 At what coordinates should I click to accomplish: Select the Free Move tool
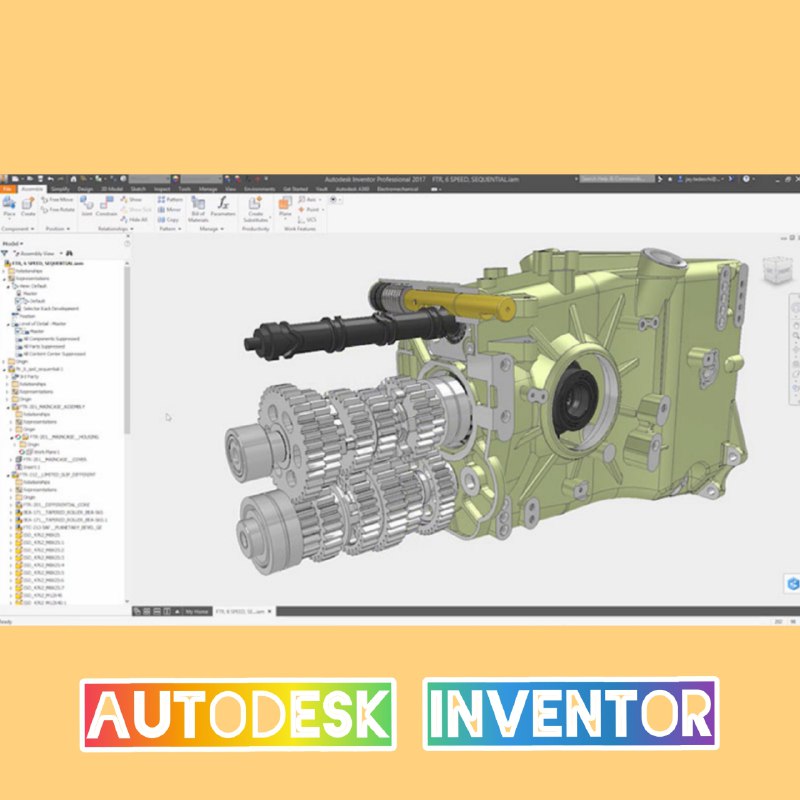pyautogui.click(x=57, y=199)
